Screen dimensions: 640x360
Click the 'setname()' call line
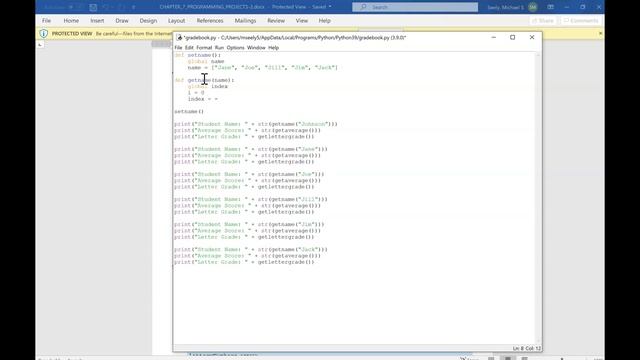[189, 111]
